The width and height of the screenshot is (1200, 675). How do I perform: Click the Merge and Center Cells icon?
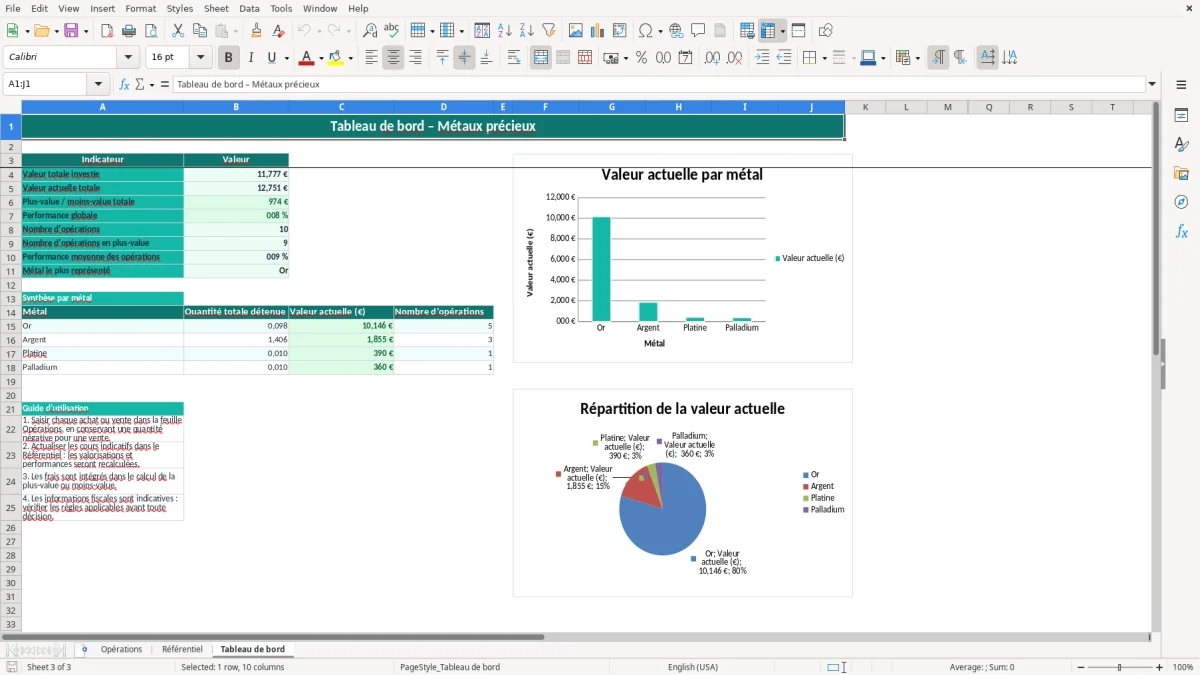541,58
